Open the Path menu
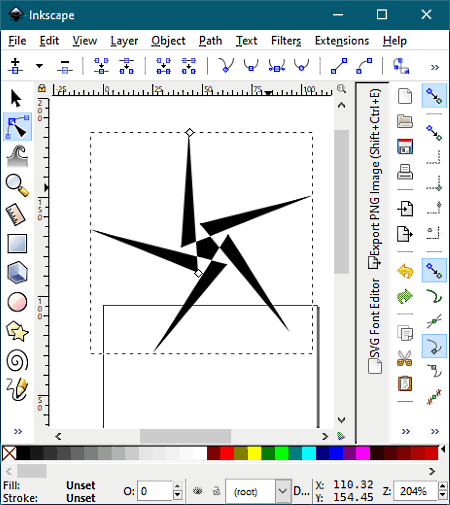This screenshot has width=450, height=505. [210, 41]
